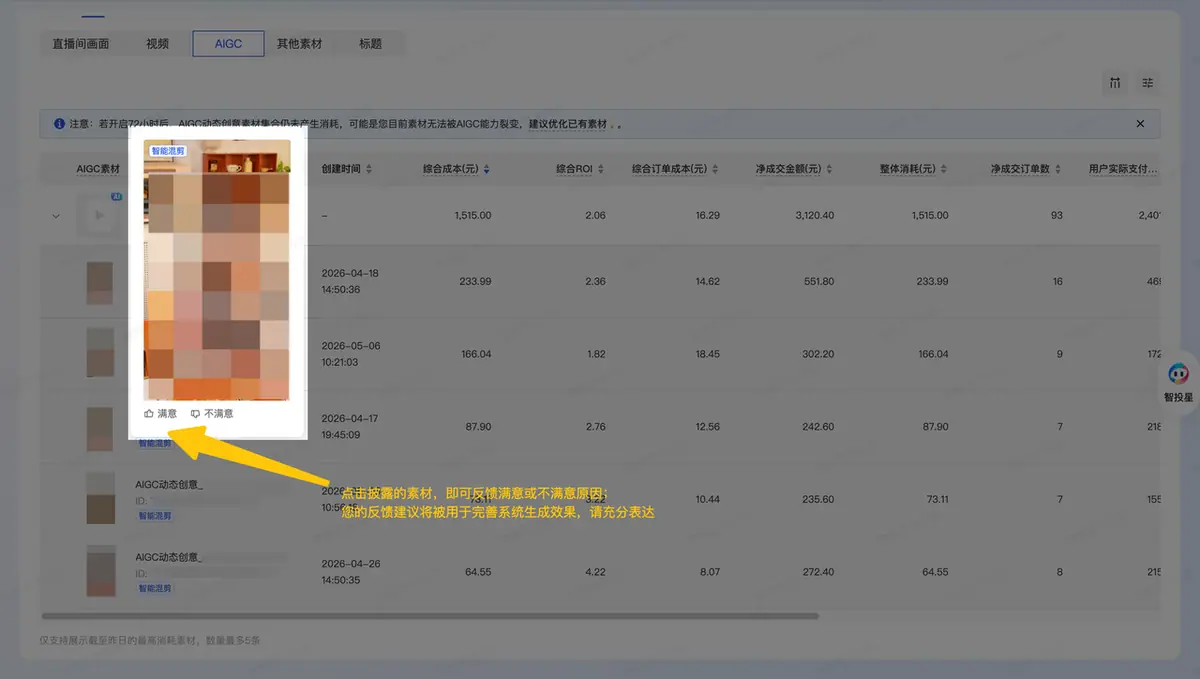Open the filter sliders icon
1200x679 pixels.
point(1148,83)
